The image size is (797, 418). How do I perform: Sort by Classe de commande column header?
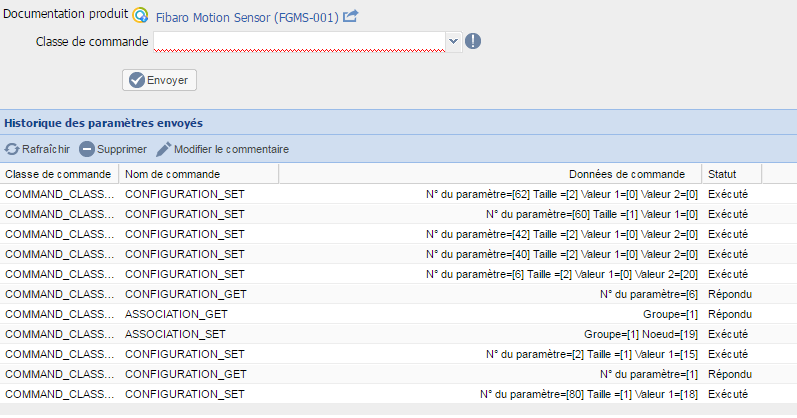pos(58,174)
